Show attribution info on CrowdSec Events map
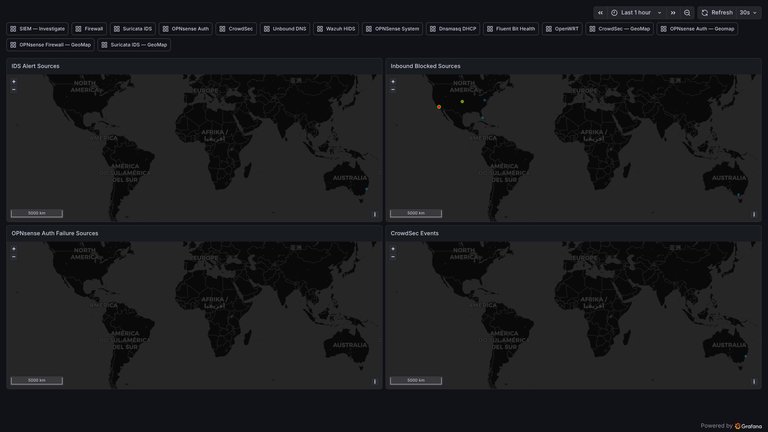 tap(754, 381)
